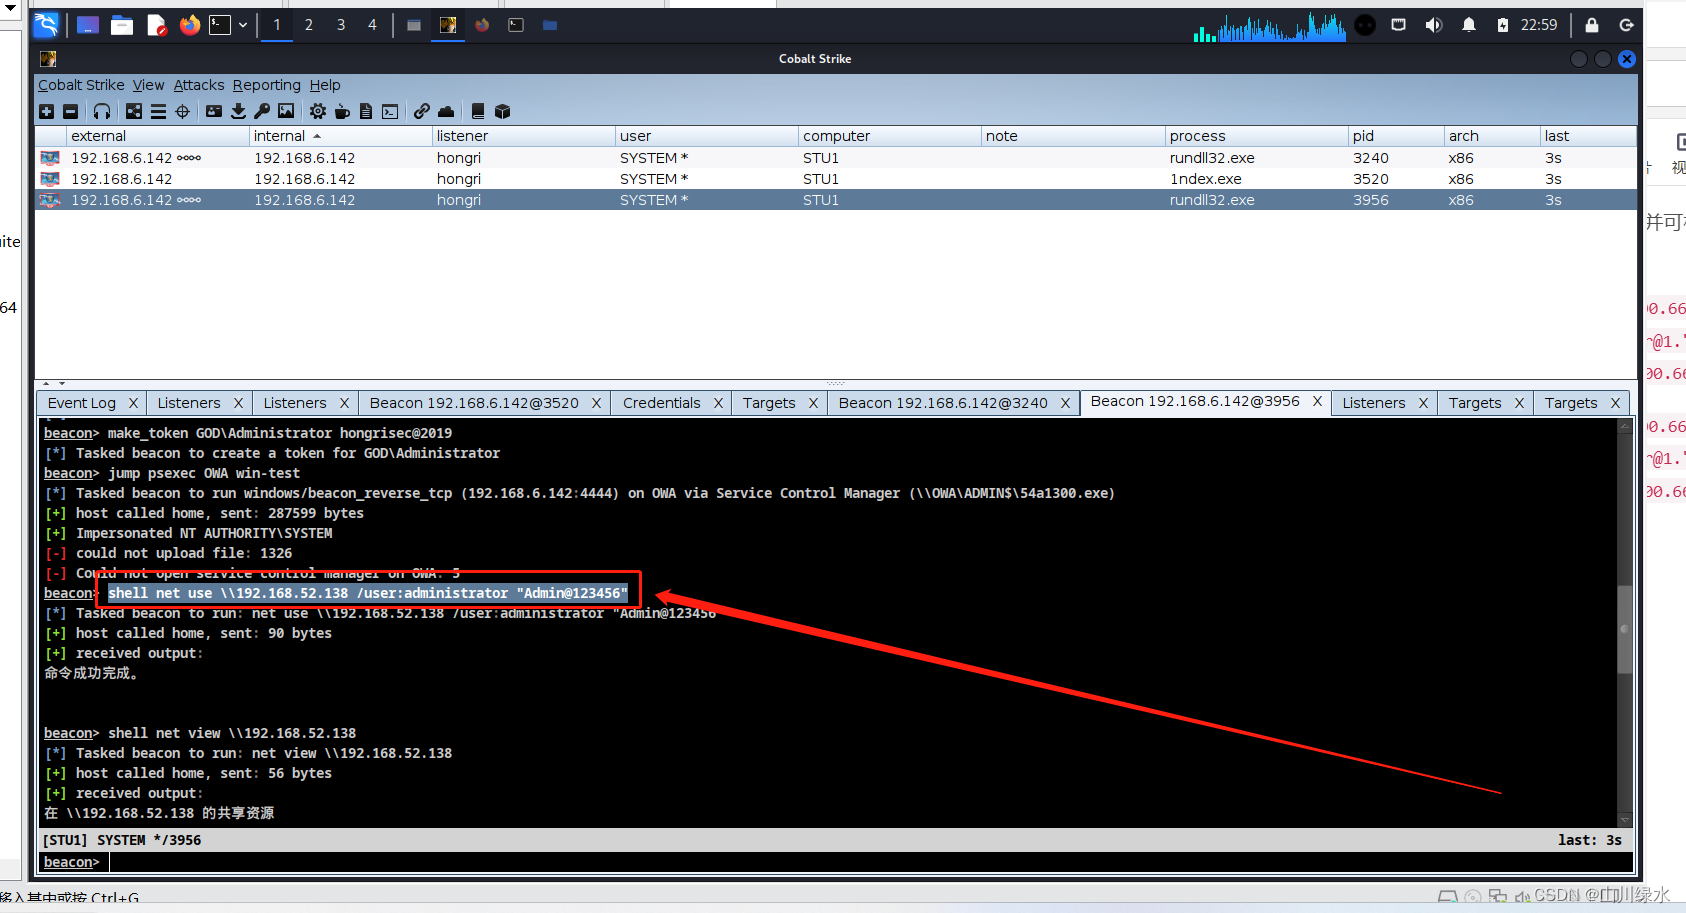Switch to the pivot graph view icon
The height and width of the screenshot is (913, 1686).
pos(133,111)
